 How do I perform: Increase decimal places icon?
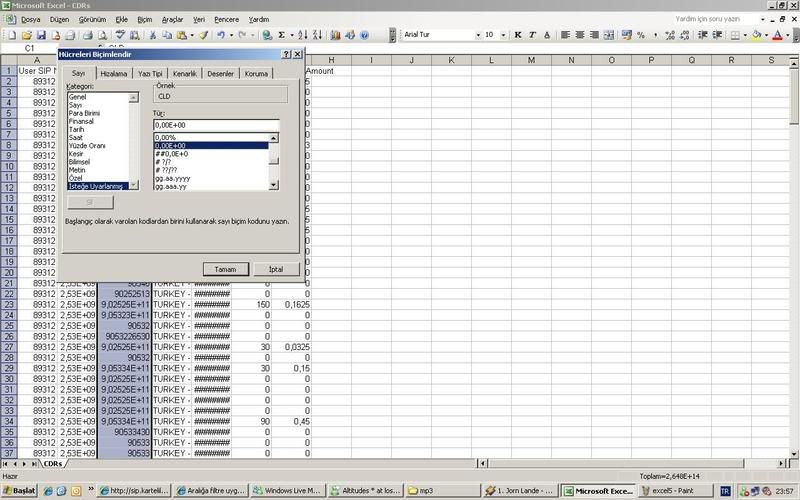pyautogui.click(x=670, y=35)
